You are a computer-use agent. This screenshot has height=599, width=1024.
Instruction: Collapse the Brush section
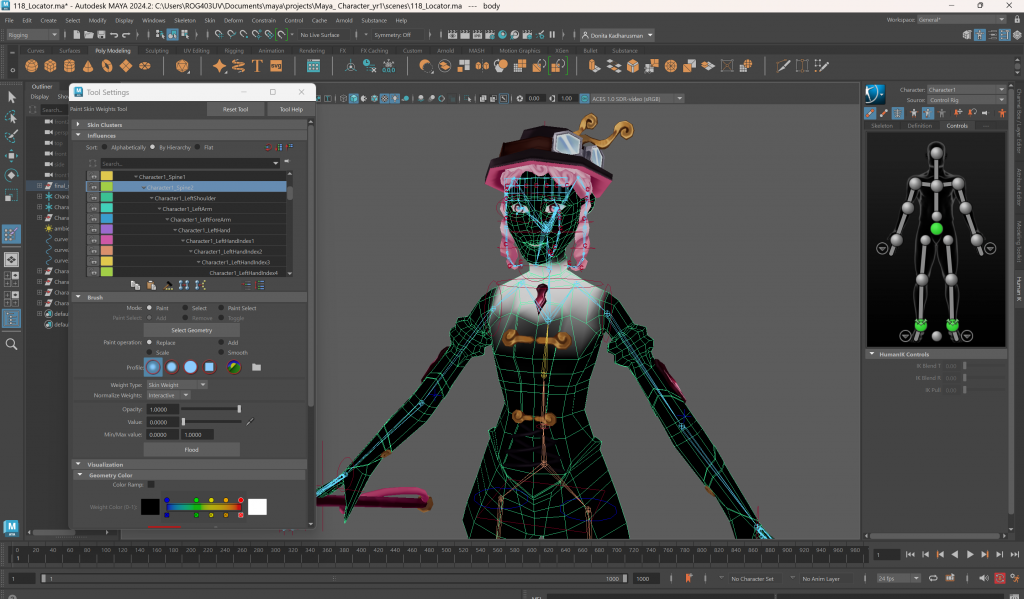(x=78, y=297)
